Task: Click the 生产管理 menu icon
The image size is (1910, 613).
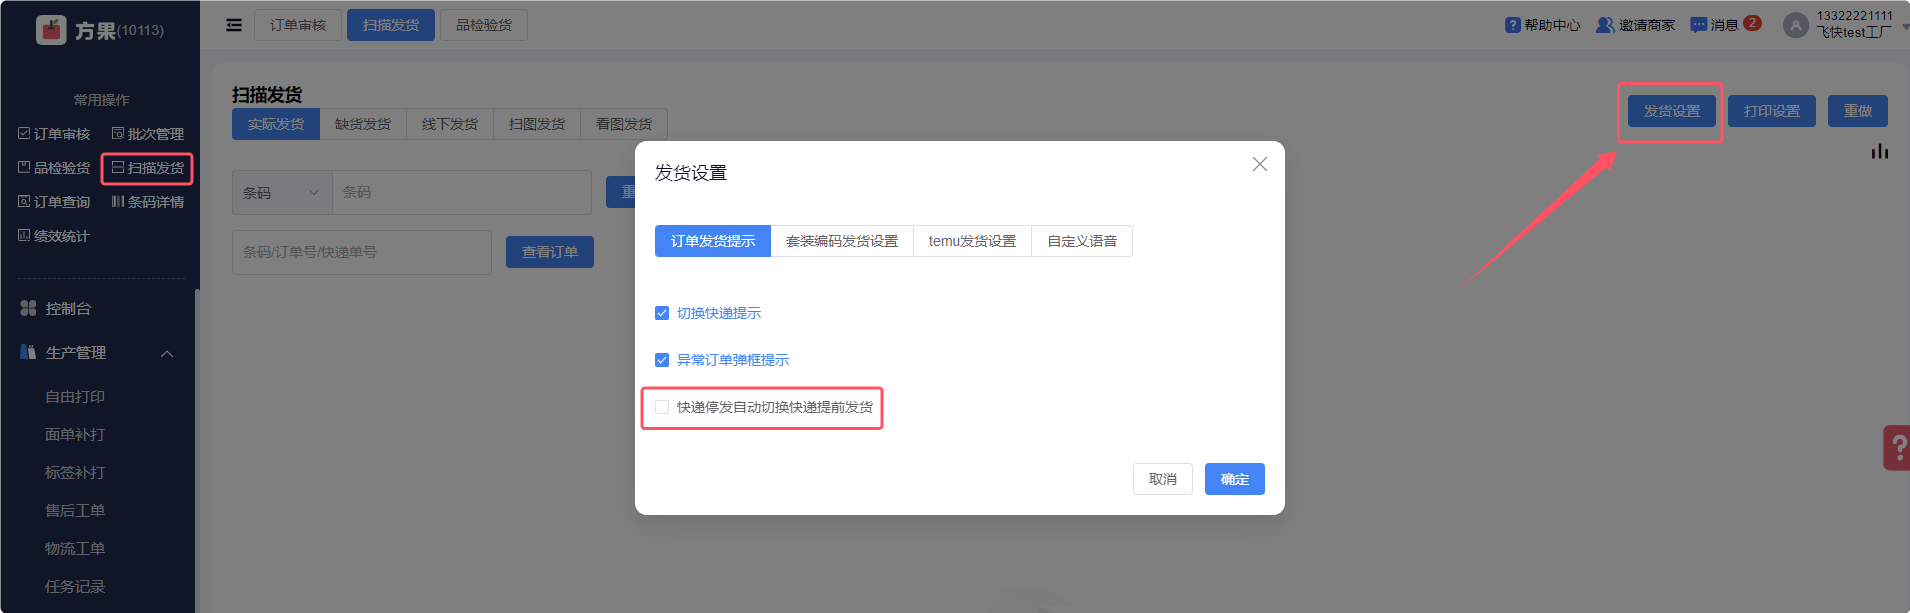Action: tap(28, 352)
